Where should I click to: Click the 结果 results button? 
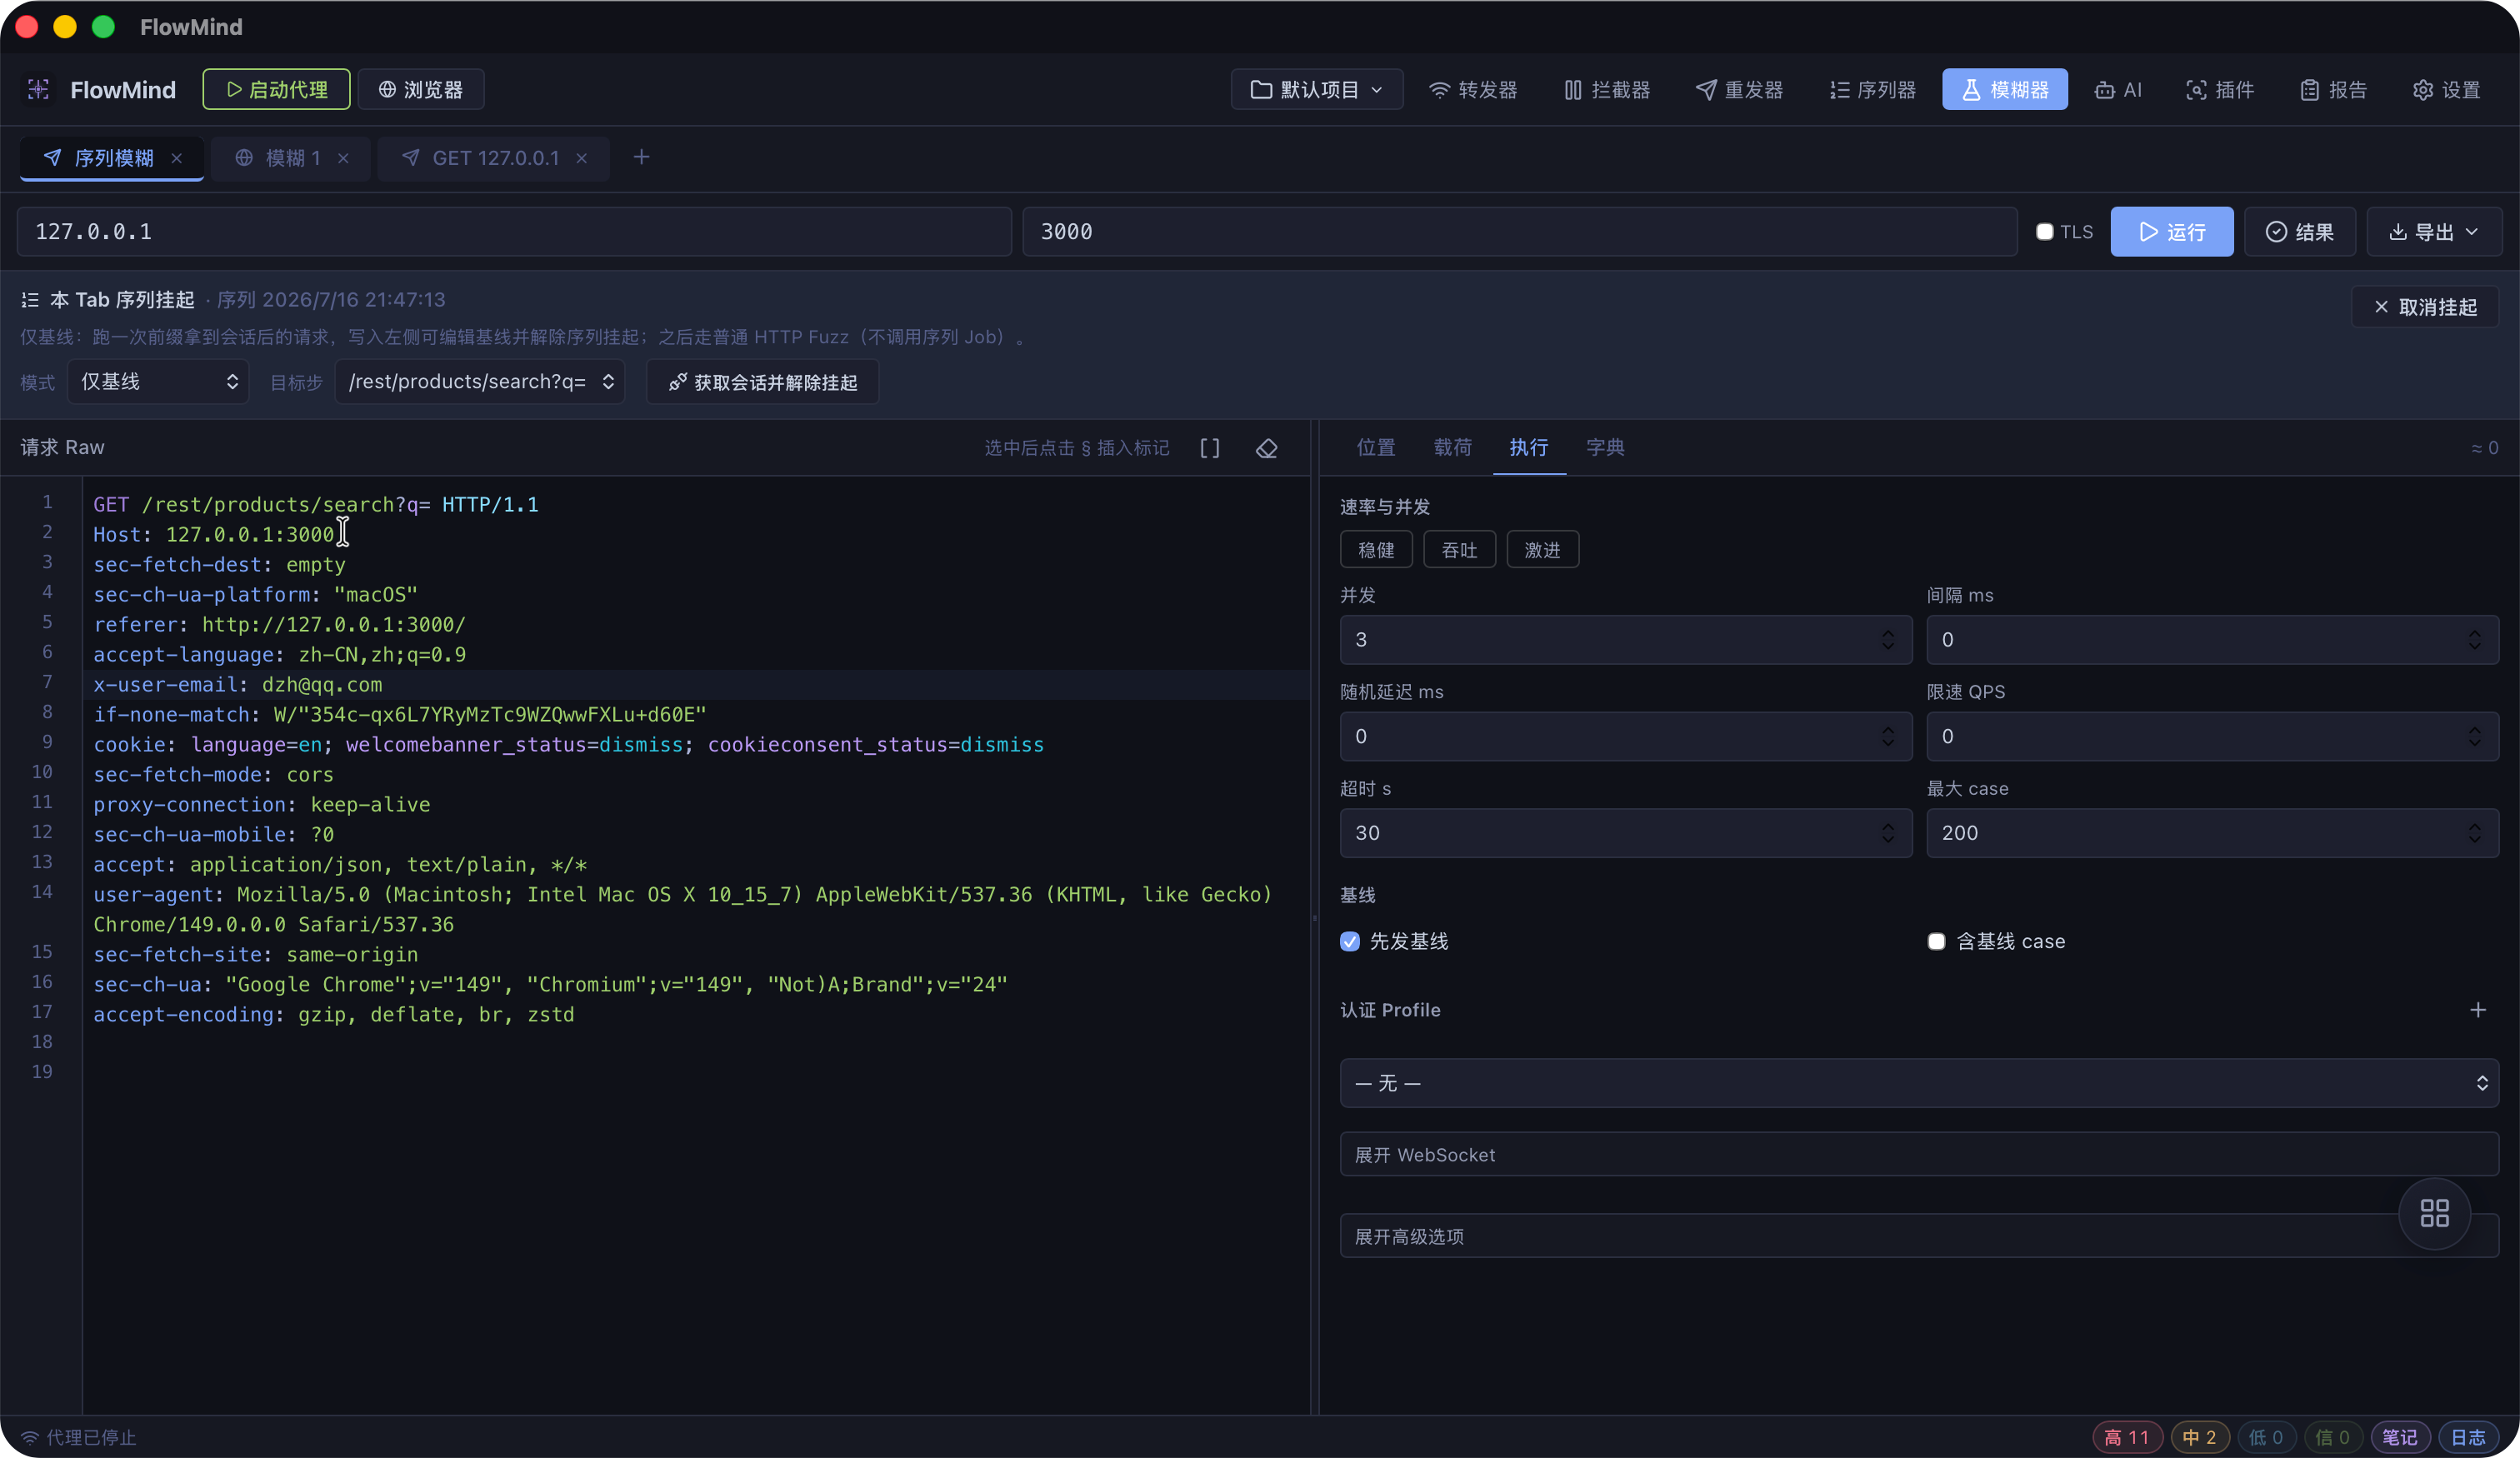click(x=2299, y=232)
